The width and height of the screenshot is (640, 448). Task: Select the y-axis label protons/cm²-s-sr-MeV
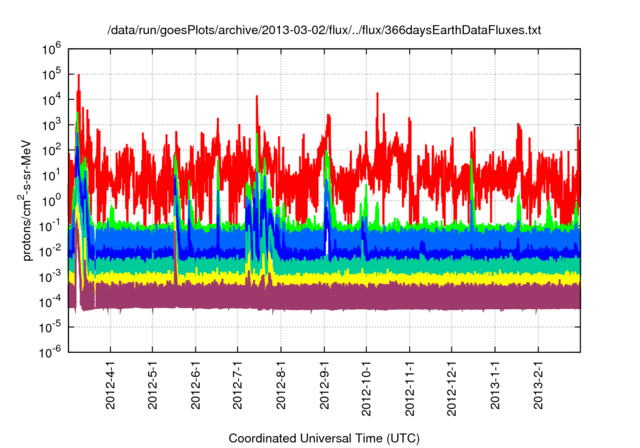point(26,200)
